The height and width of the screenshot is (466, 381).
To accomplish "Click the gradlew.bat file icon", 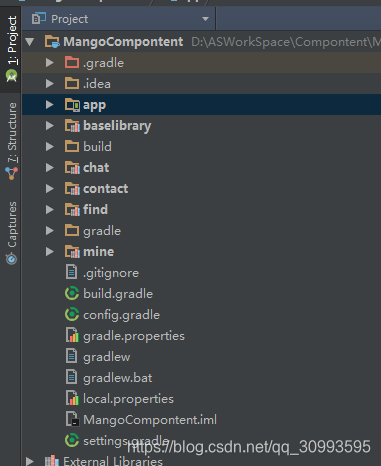I will tap(72, 377).
